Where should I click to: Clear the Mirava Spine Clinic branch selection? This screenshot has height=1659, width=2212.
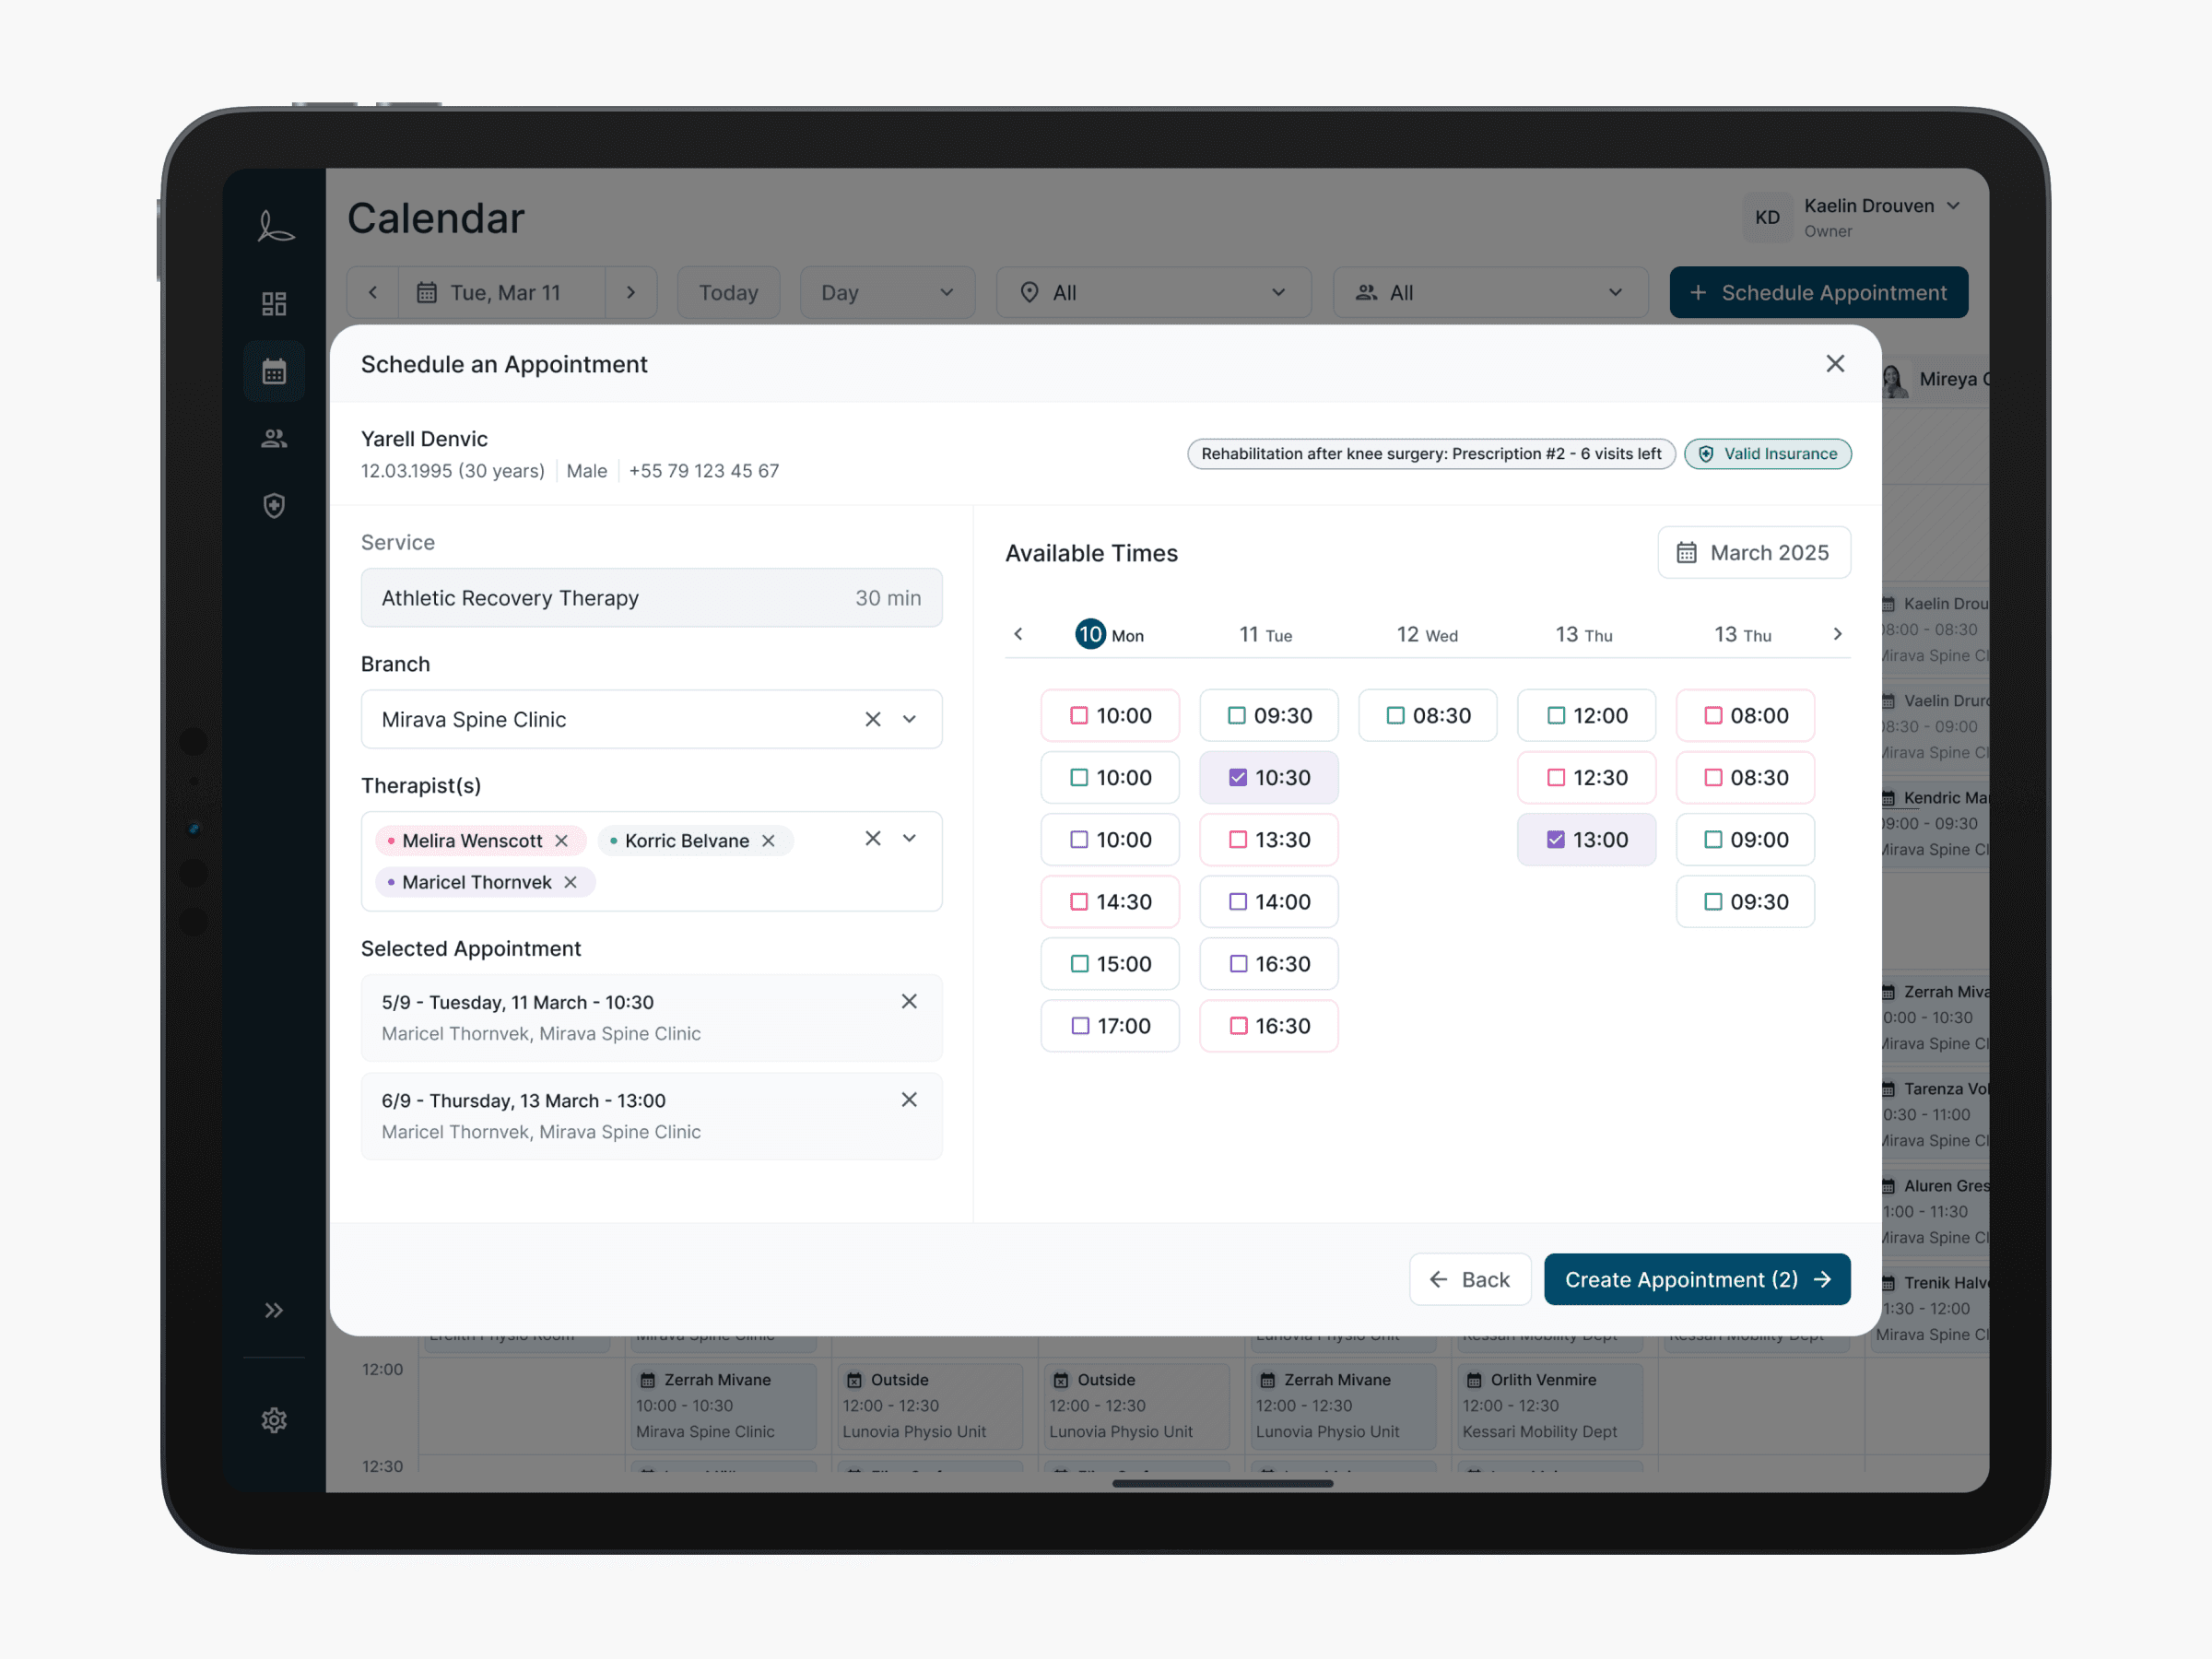coord(872,719)
